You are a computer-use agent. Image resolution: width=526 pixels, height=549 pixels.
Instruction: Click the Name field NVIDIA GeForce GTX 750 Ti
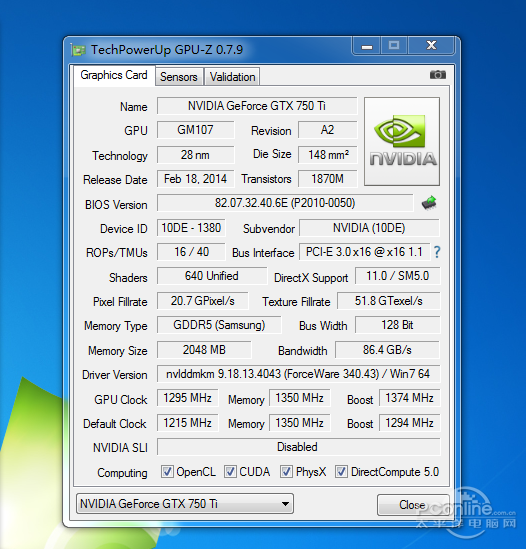point(257,106)
